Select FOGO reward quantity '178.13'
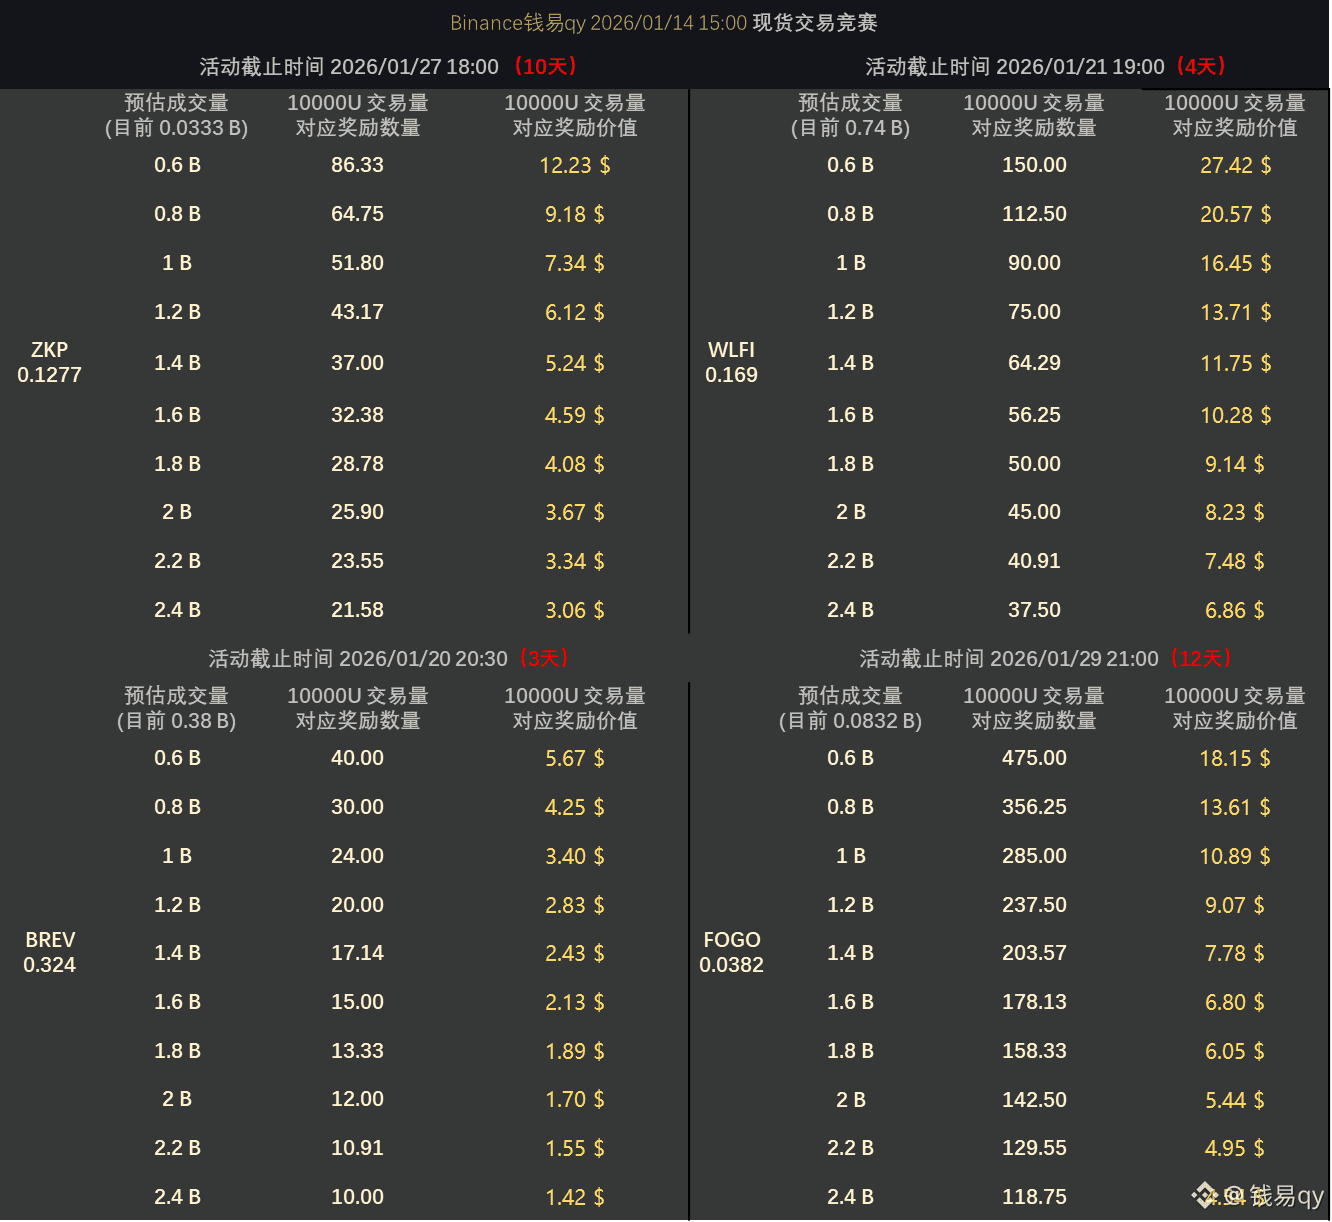Image resolution: width=1332 pixels, height=1222 pixels. point(1034,1002)
